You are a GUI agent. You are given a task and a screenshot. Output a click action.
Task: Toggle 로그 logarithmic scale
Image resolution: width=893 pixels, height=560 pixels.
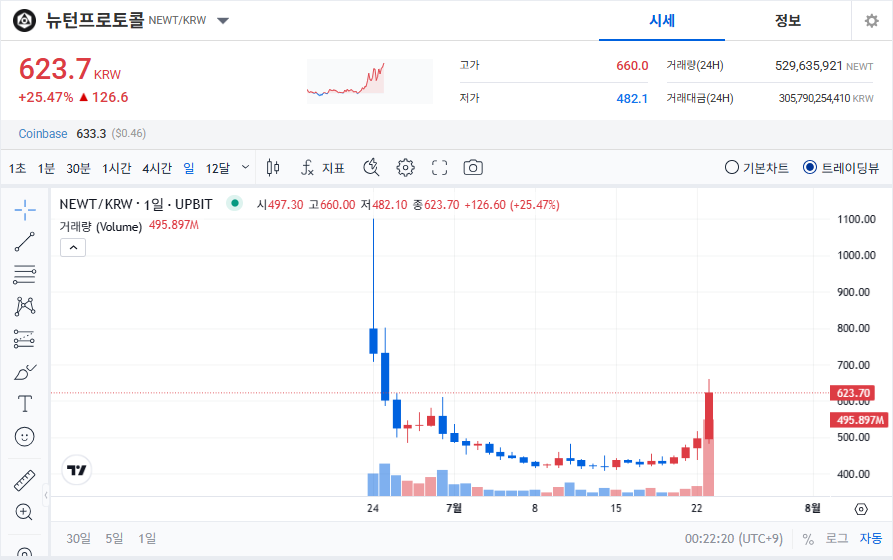tap(837, 538)
